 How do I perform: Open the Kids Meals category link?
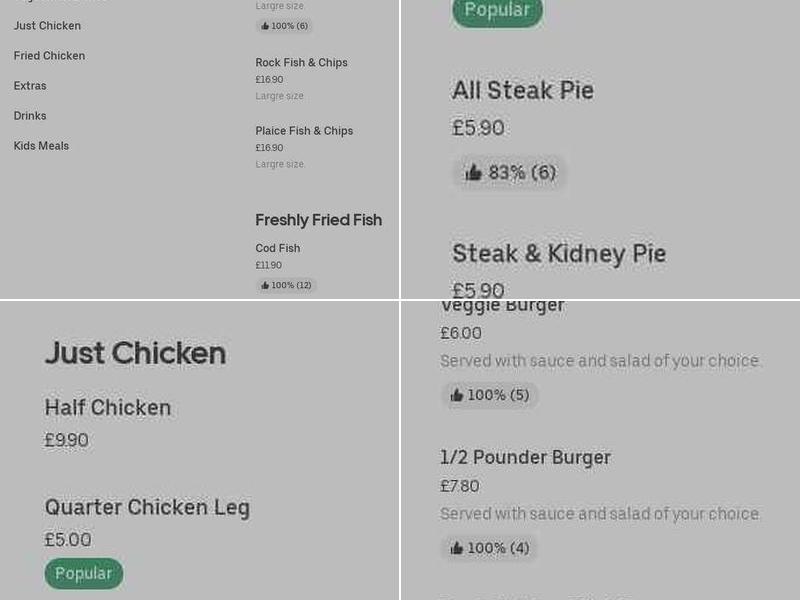[x=41, y=145]
